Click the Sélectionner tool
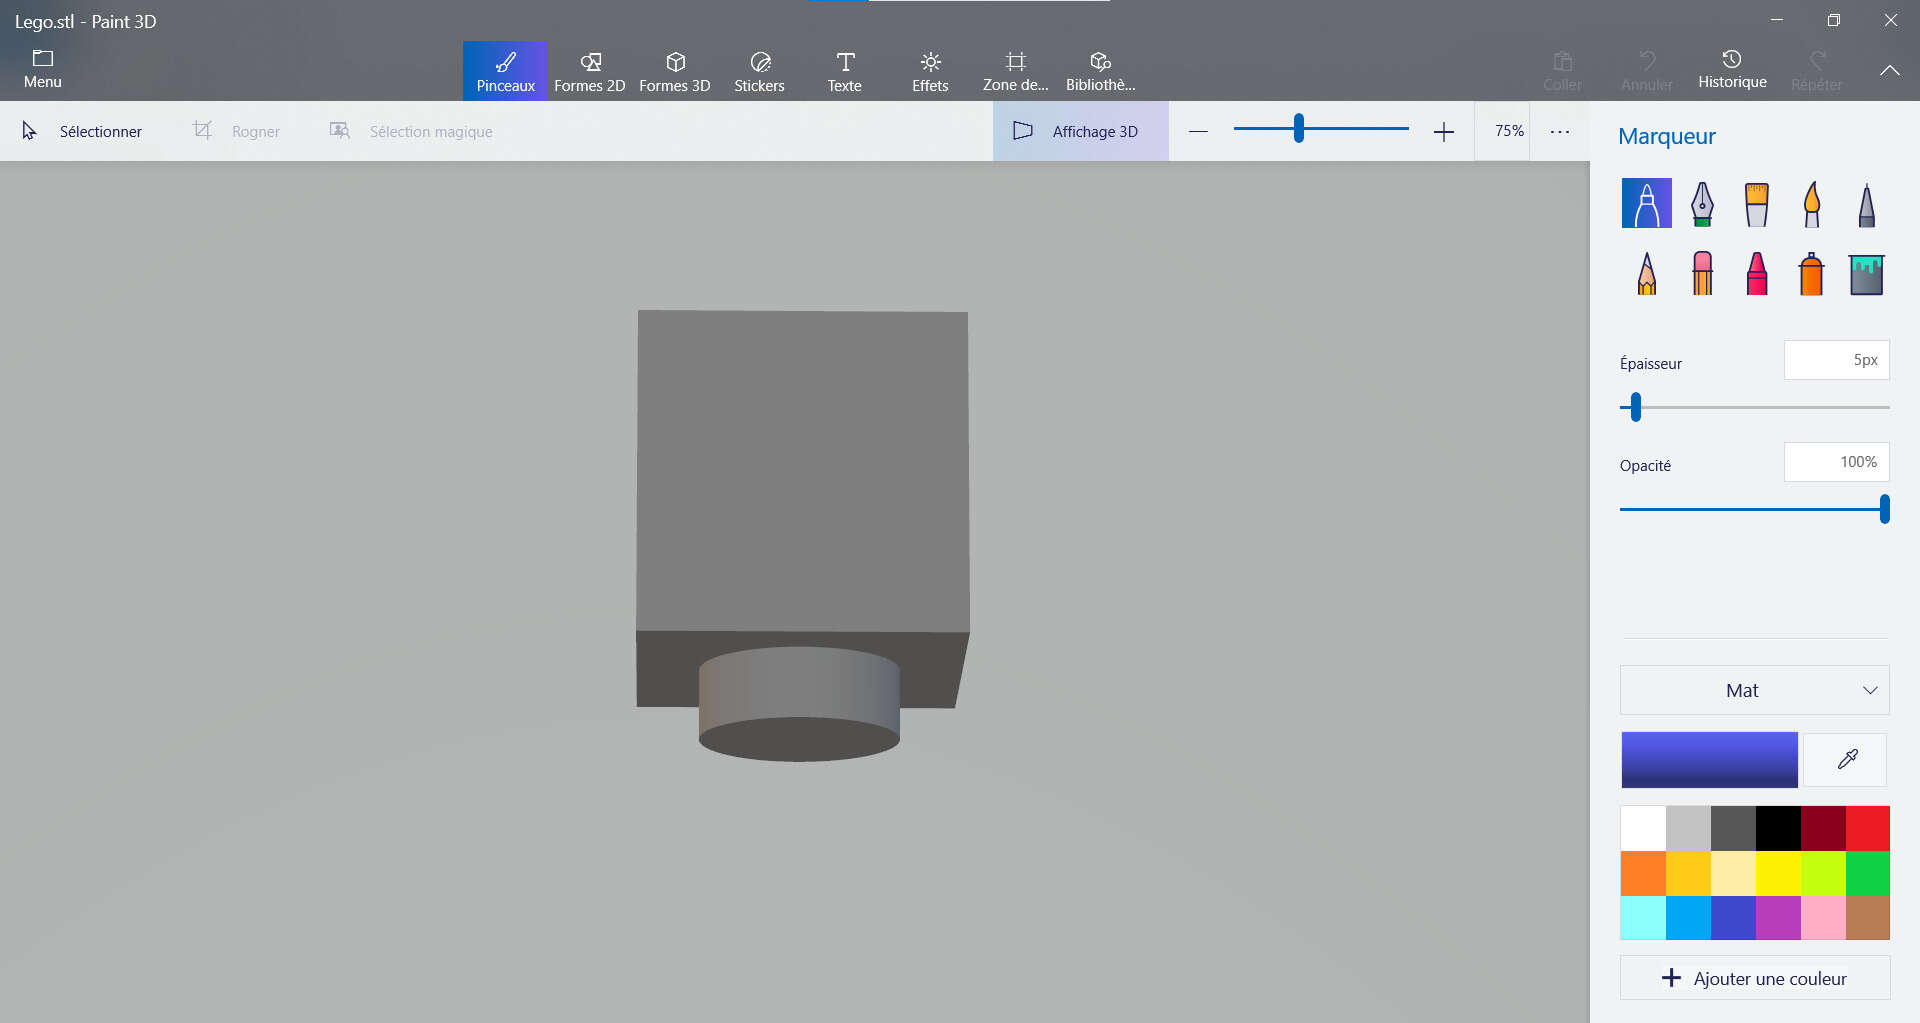 pos(82,131)
